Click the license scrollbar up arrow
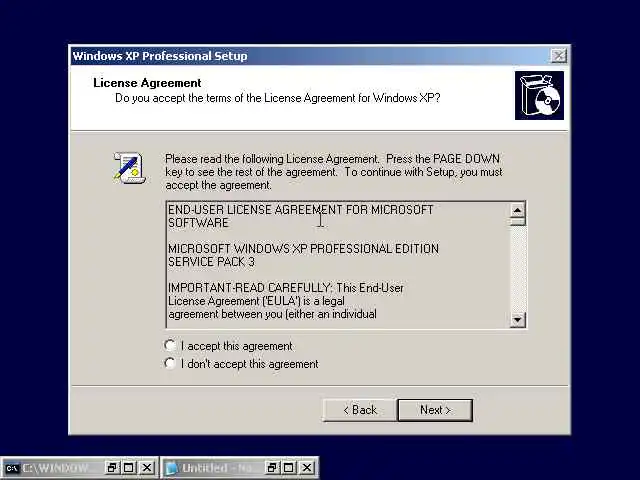Screen dimensions: 640x480 (517, 210)
